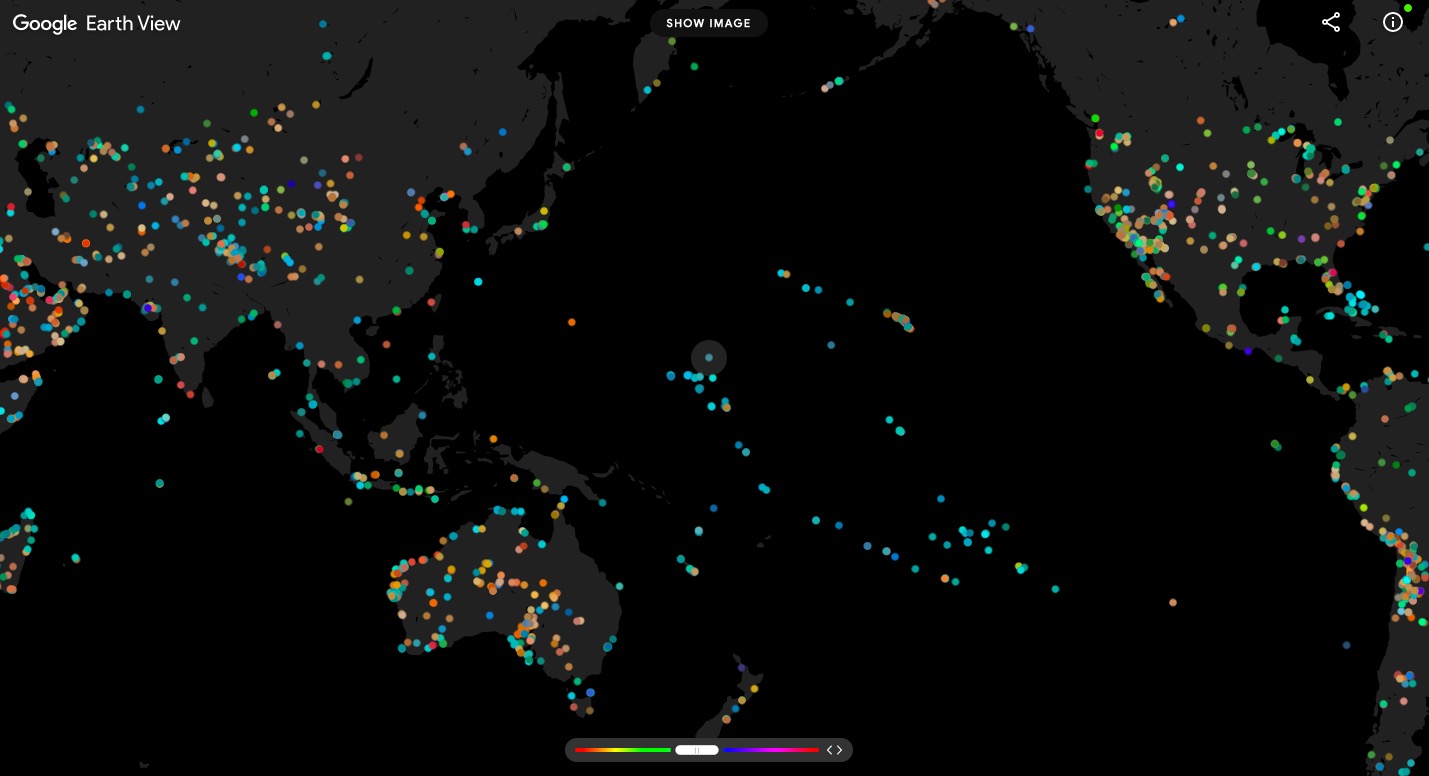Image resolution: width=1429 pixels, height=776 pixels.
Task: Go to Google Earth View home logo
Action: [96, 24]
